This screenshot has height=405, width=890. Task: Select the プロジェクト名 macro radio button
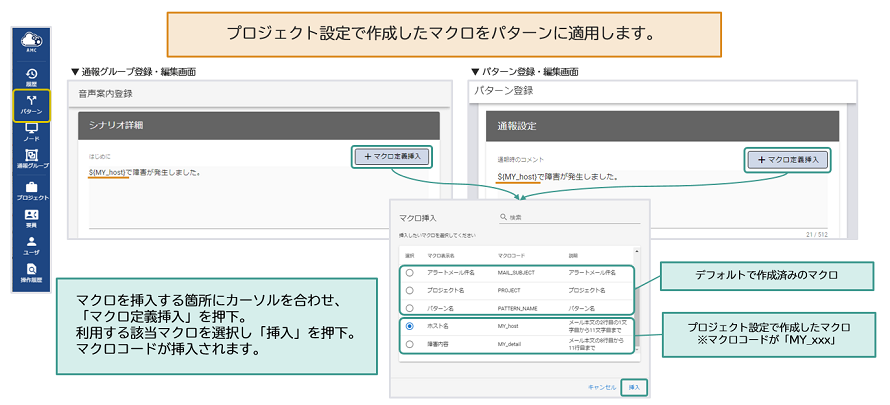(410, 290)
